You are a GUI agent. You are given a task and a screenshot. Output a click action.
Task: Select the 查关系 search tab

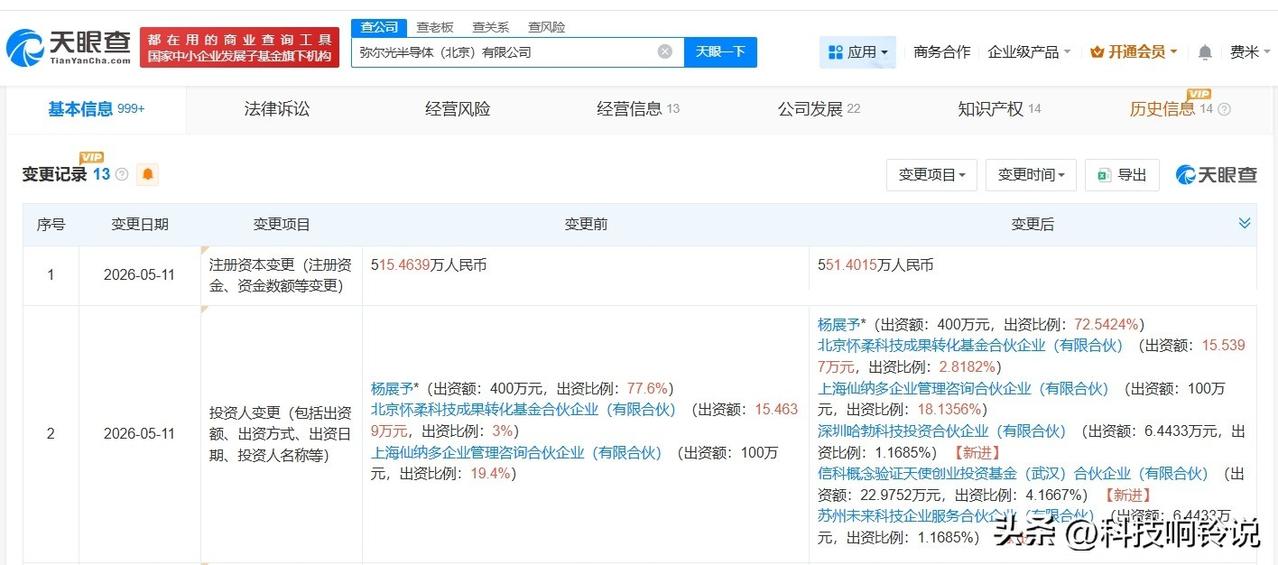(490, 27)
